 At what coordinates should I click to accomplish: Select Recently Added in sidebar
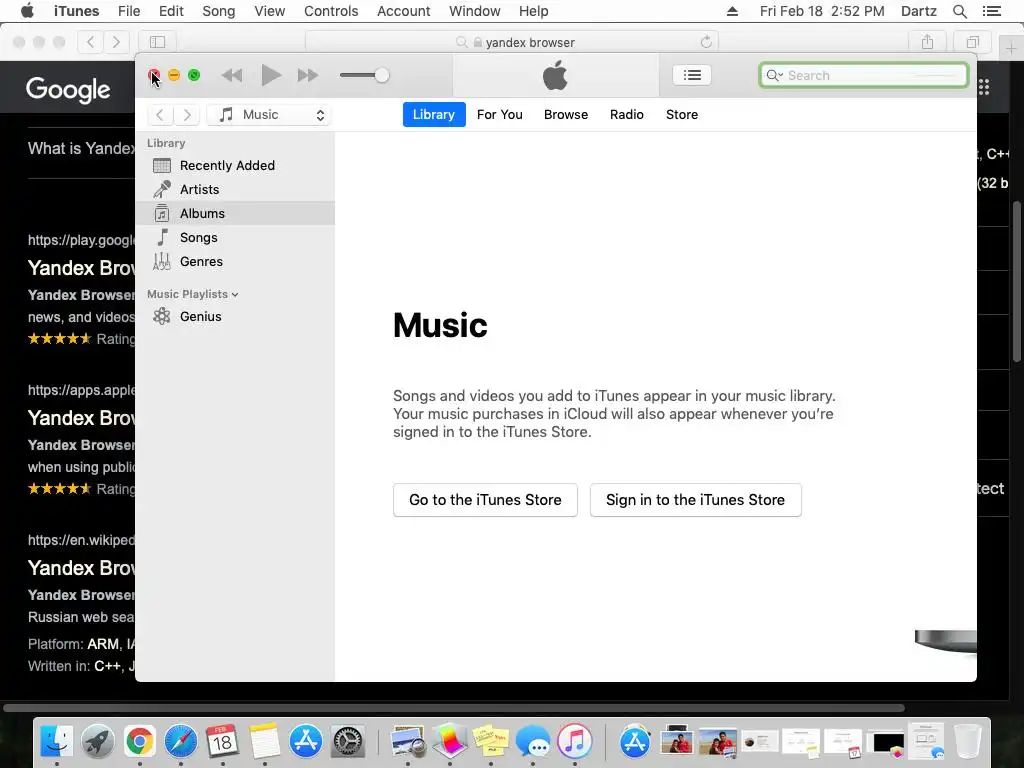point(235,165)
